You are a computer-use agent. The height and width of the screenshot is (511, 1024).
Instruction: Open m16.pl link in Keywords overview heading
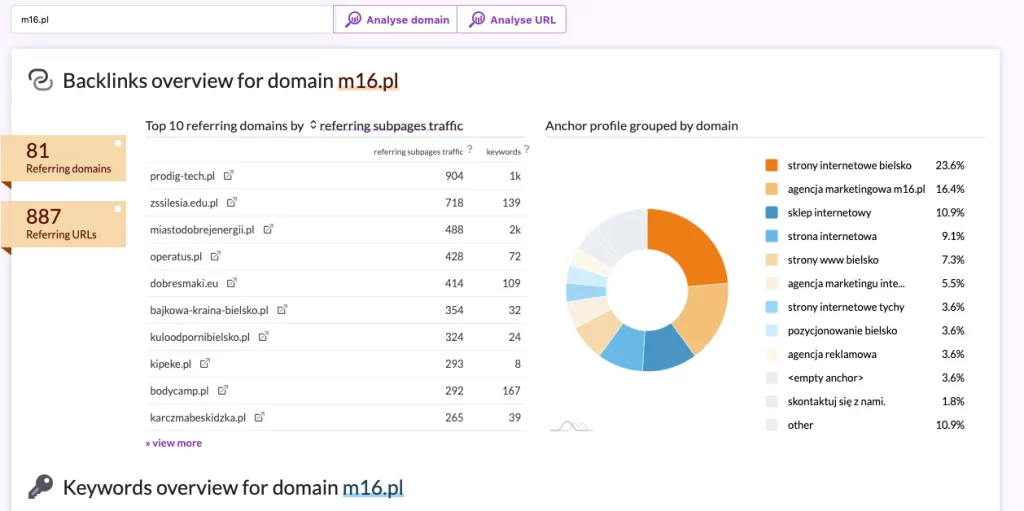coord(372,487)
